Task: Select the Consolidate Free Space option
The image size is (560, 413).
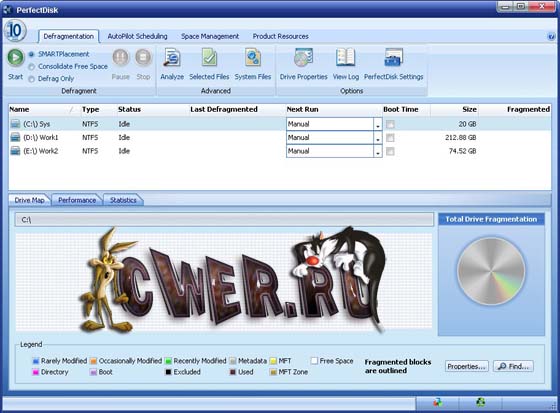Action: coord(31,67)
